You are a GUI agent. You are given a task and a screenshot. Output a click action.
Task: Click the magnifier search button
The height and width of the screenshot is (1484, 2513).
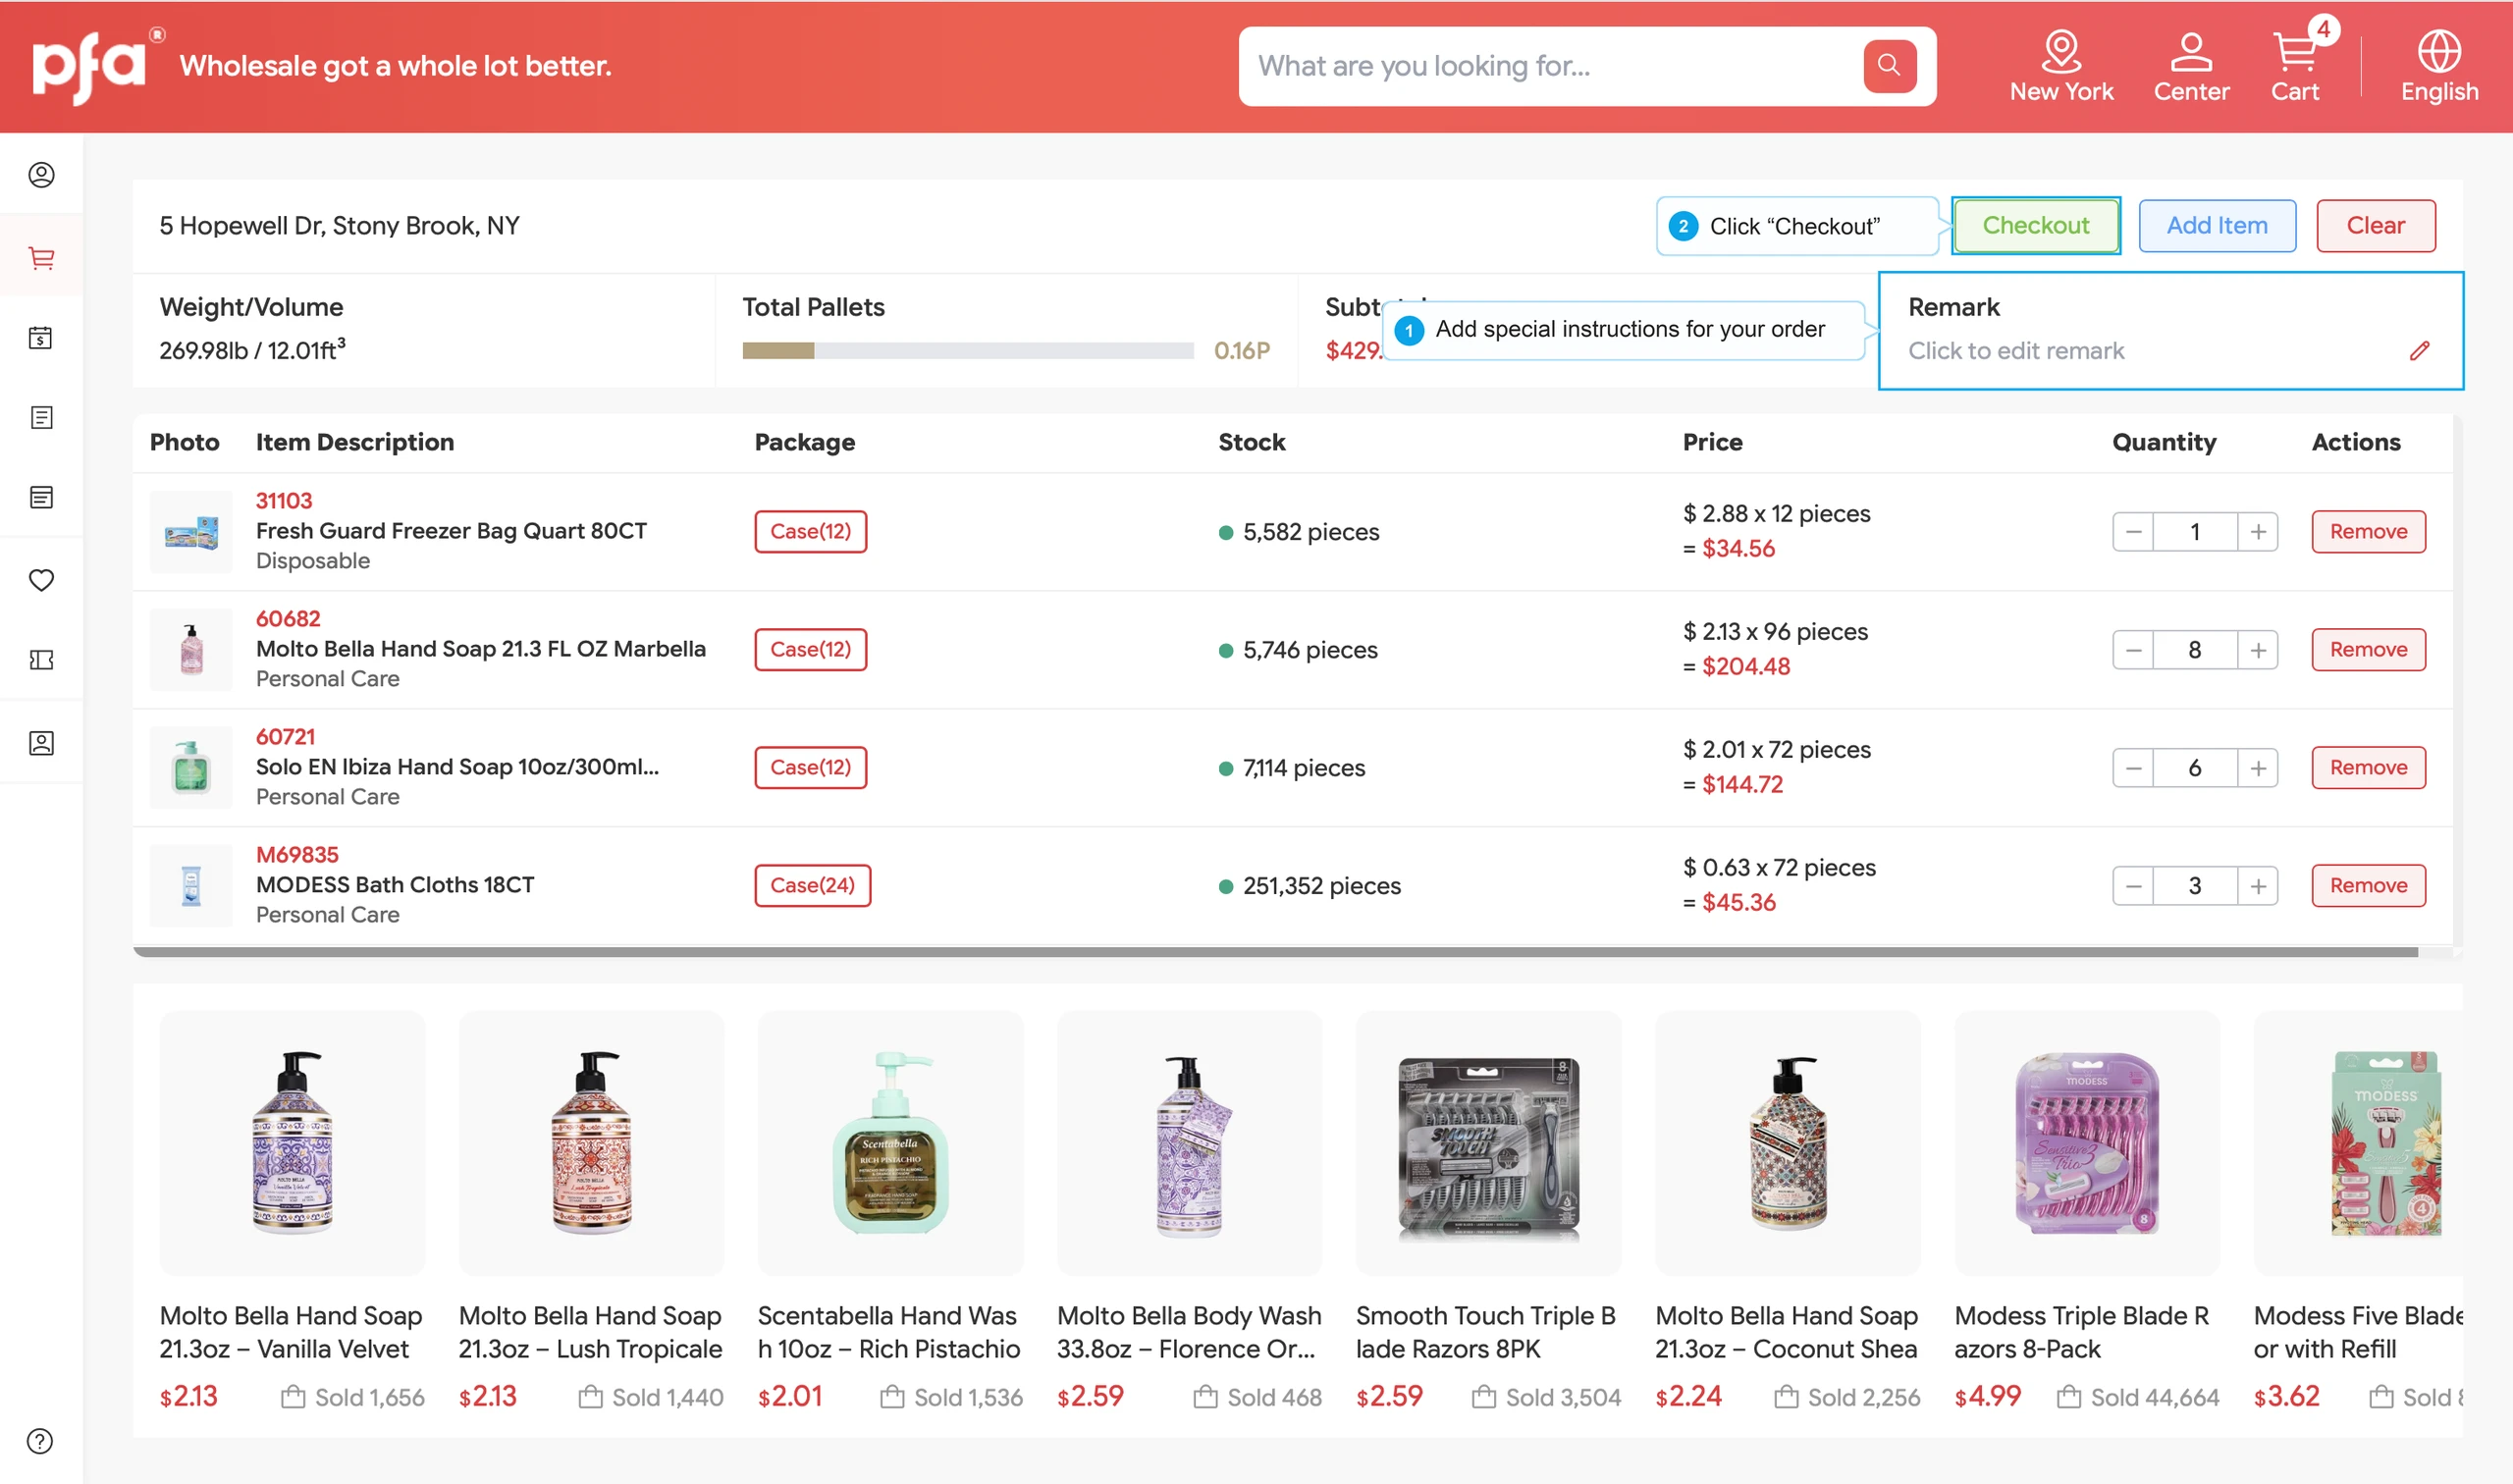point(1889,66)
